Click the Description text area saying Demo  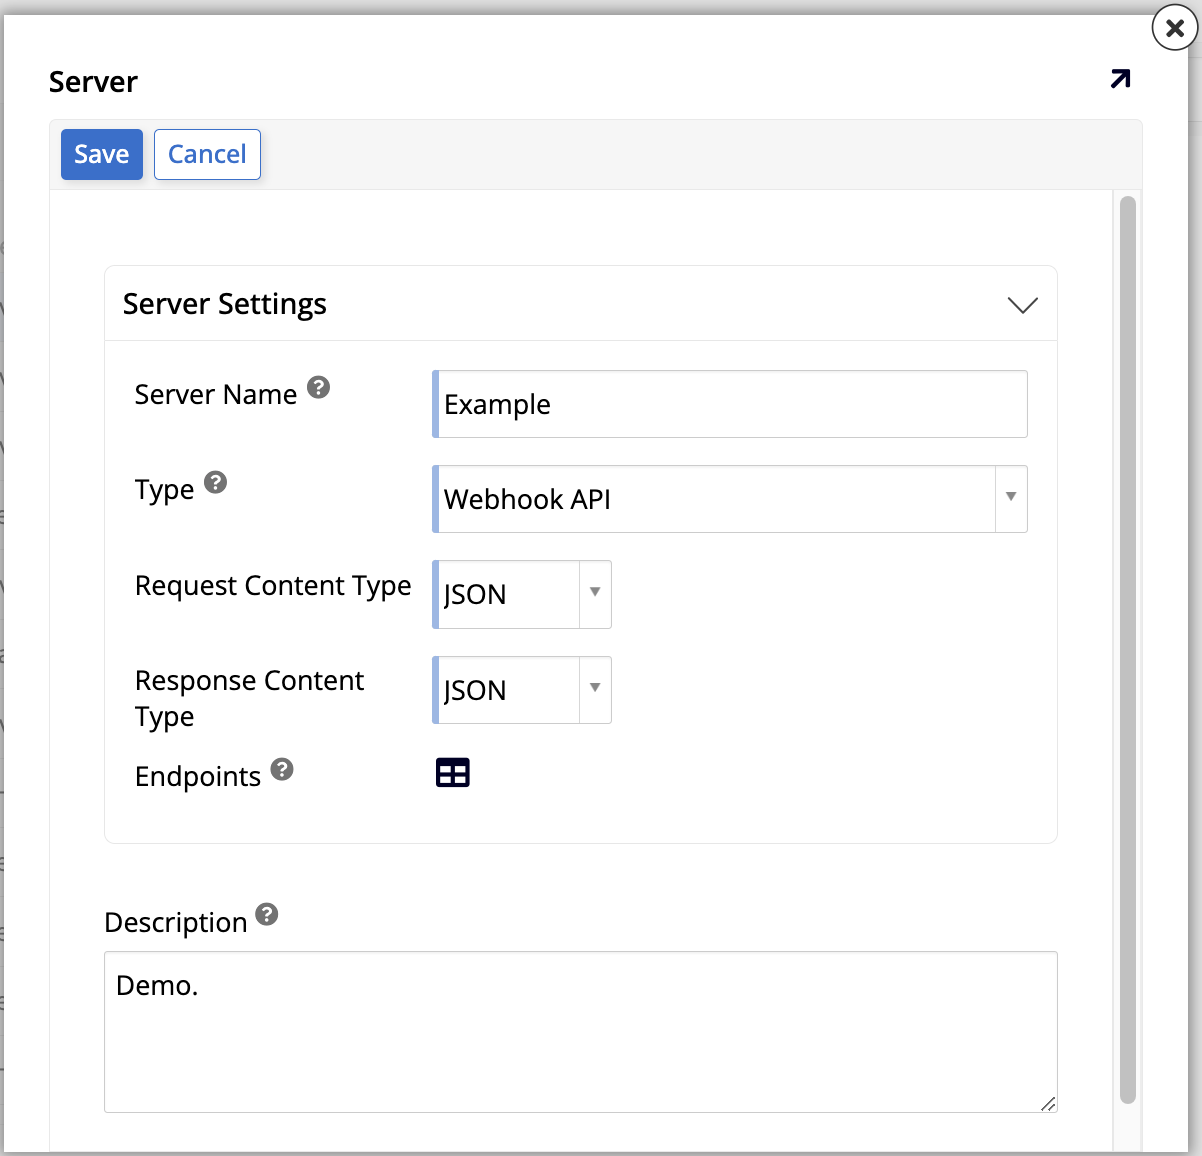coord(580,1030)
